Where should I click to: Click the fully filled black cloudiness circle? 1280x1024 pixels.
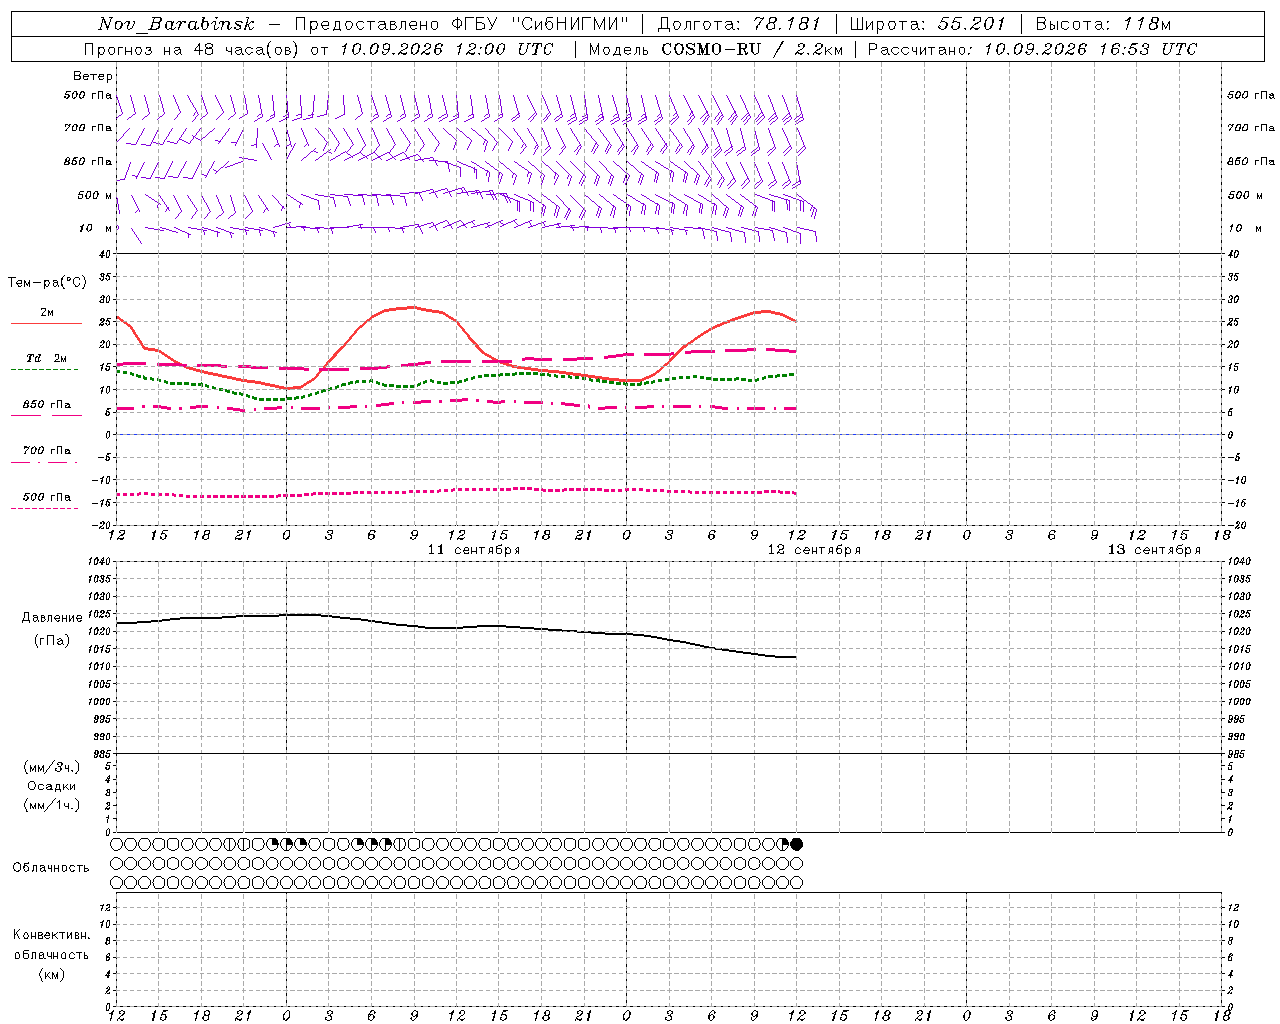(797, 844)
